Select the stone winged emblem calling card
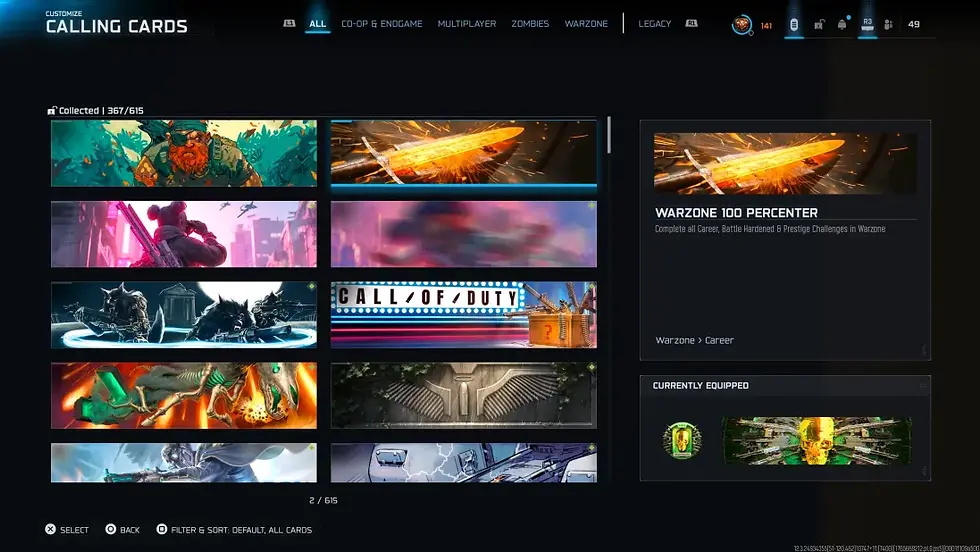This screenshot has height=552, width=980. (x=464, y=395)
